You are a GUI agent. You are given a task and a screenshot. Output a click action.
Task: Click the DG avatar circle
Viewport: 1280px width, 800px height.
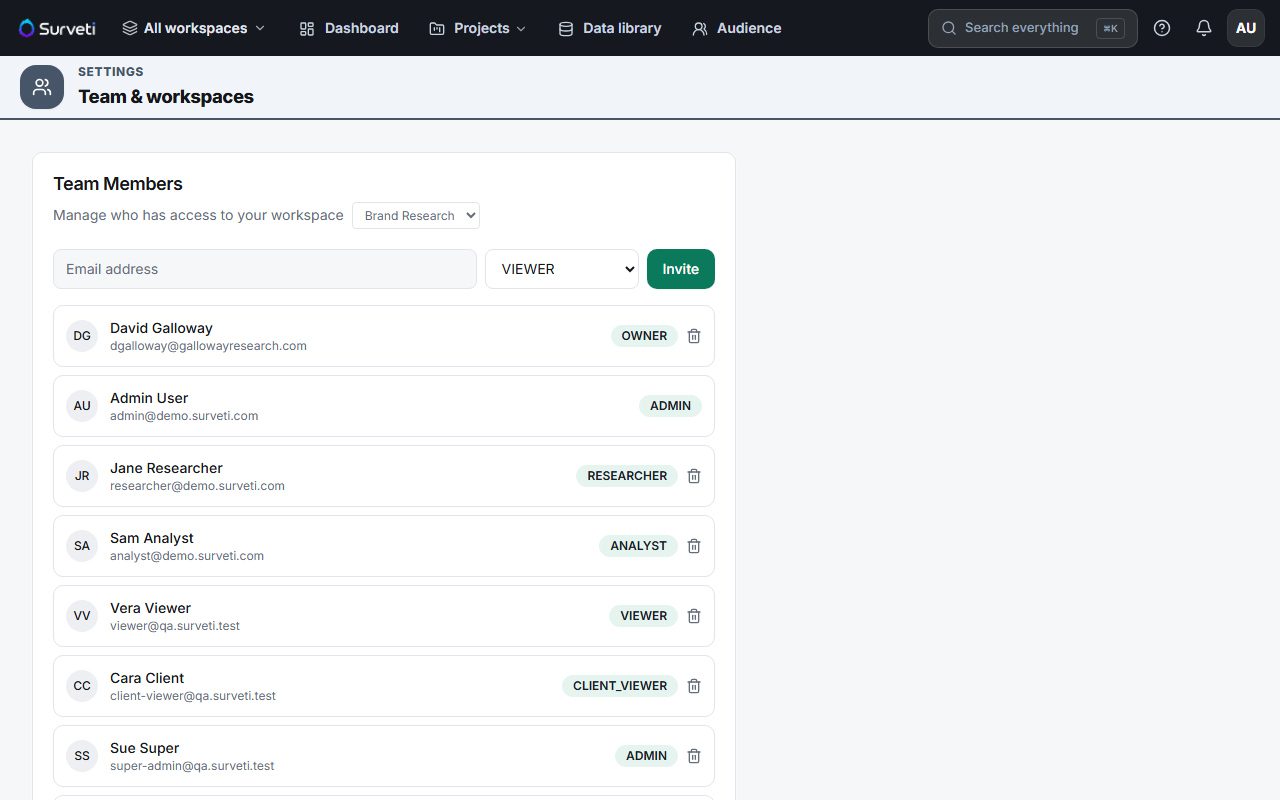point(82,336)
